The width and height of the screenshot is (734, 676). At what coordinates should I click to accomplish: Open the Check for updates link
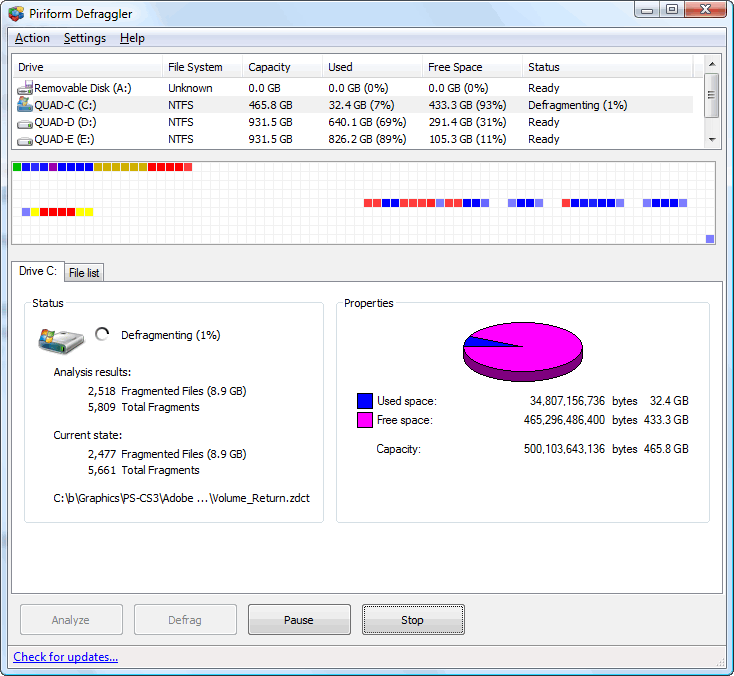66,657
